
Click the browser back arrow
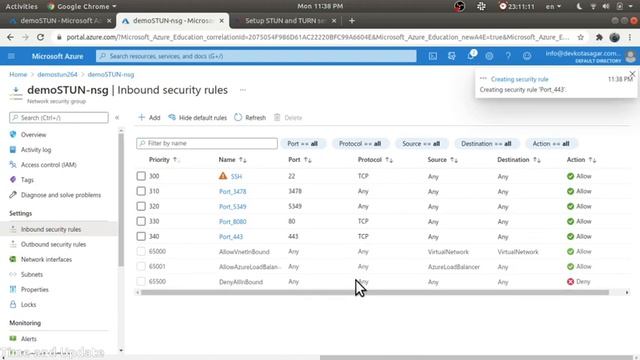click(10, 37)
